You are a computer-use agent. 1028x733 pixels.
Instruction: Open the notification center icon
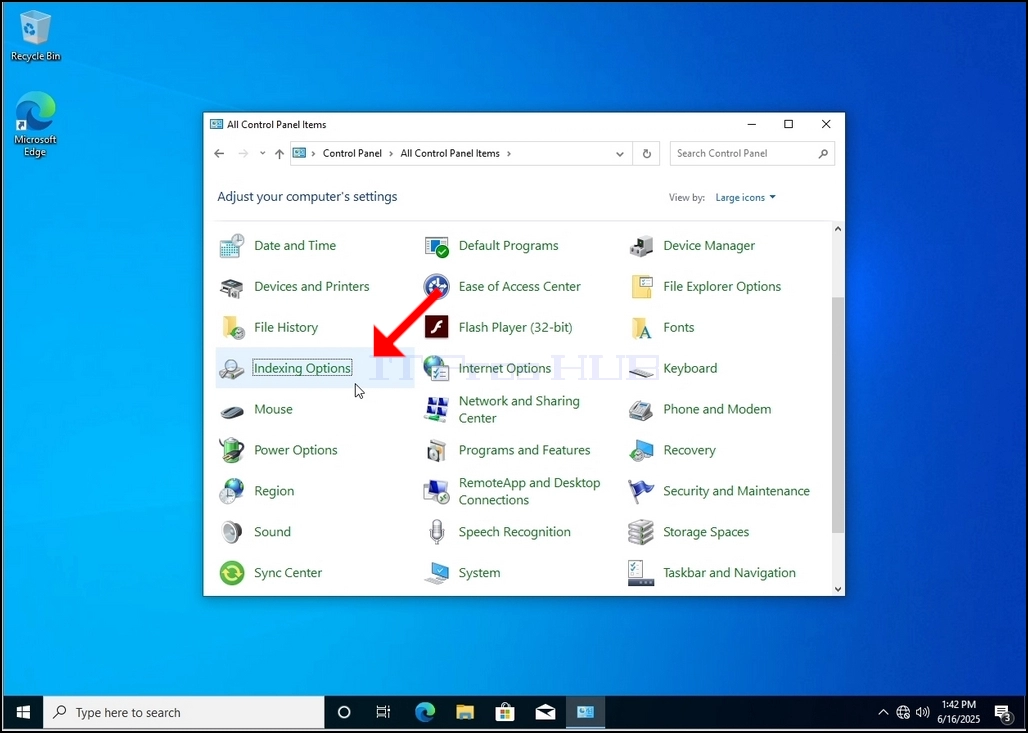point(1002,713)
